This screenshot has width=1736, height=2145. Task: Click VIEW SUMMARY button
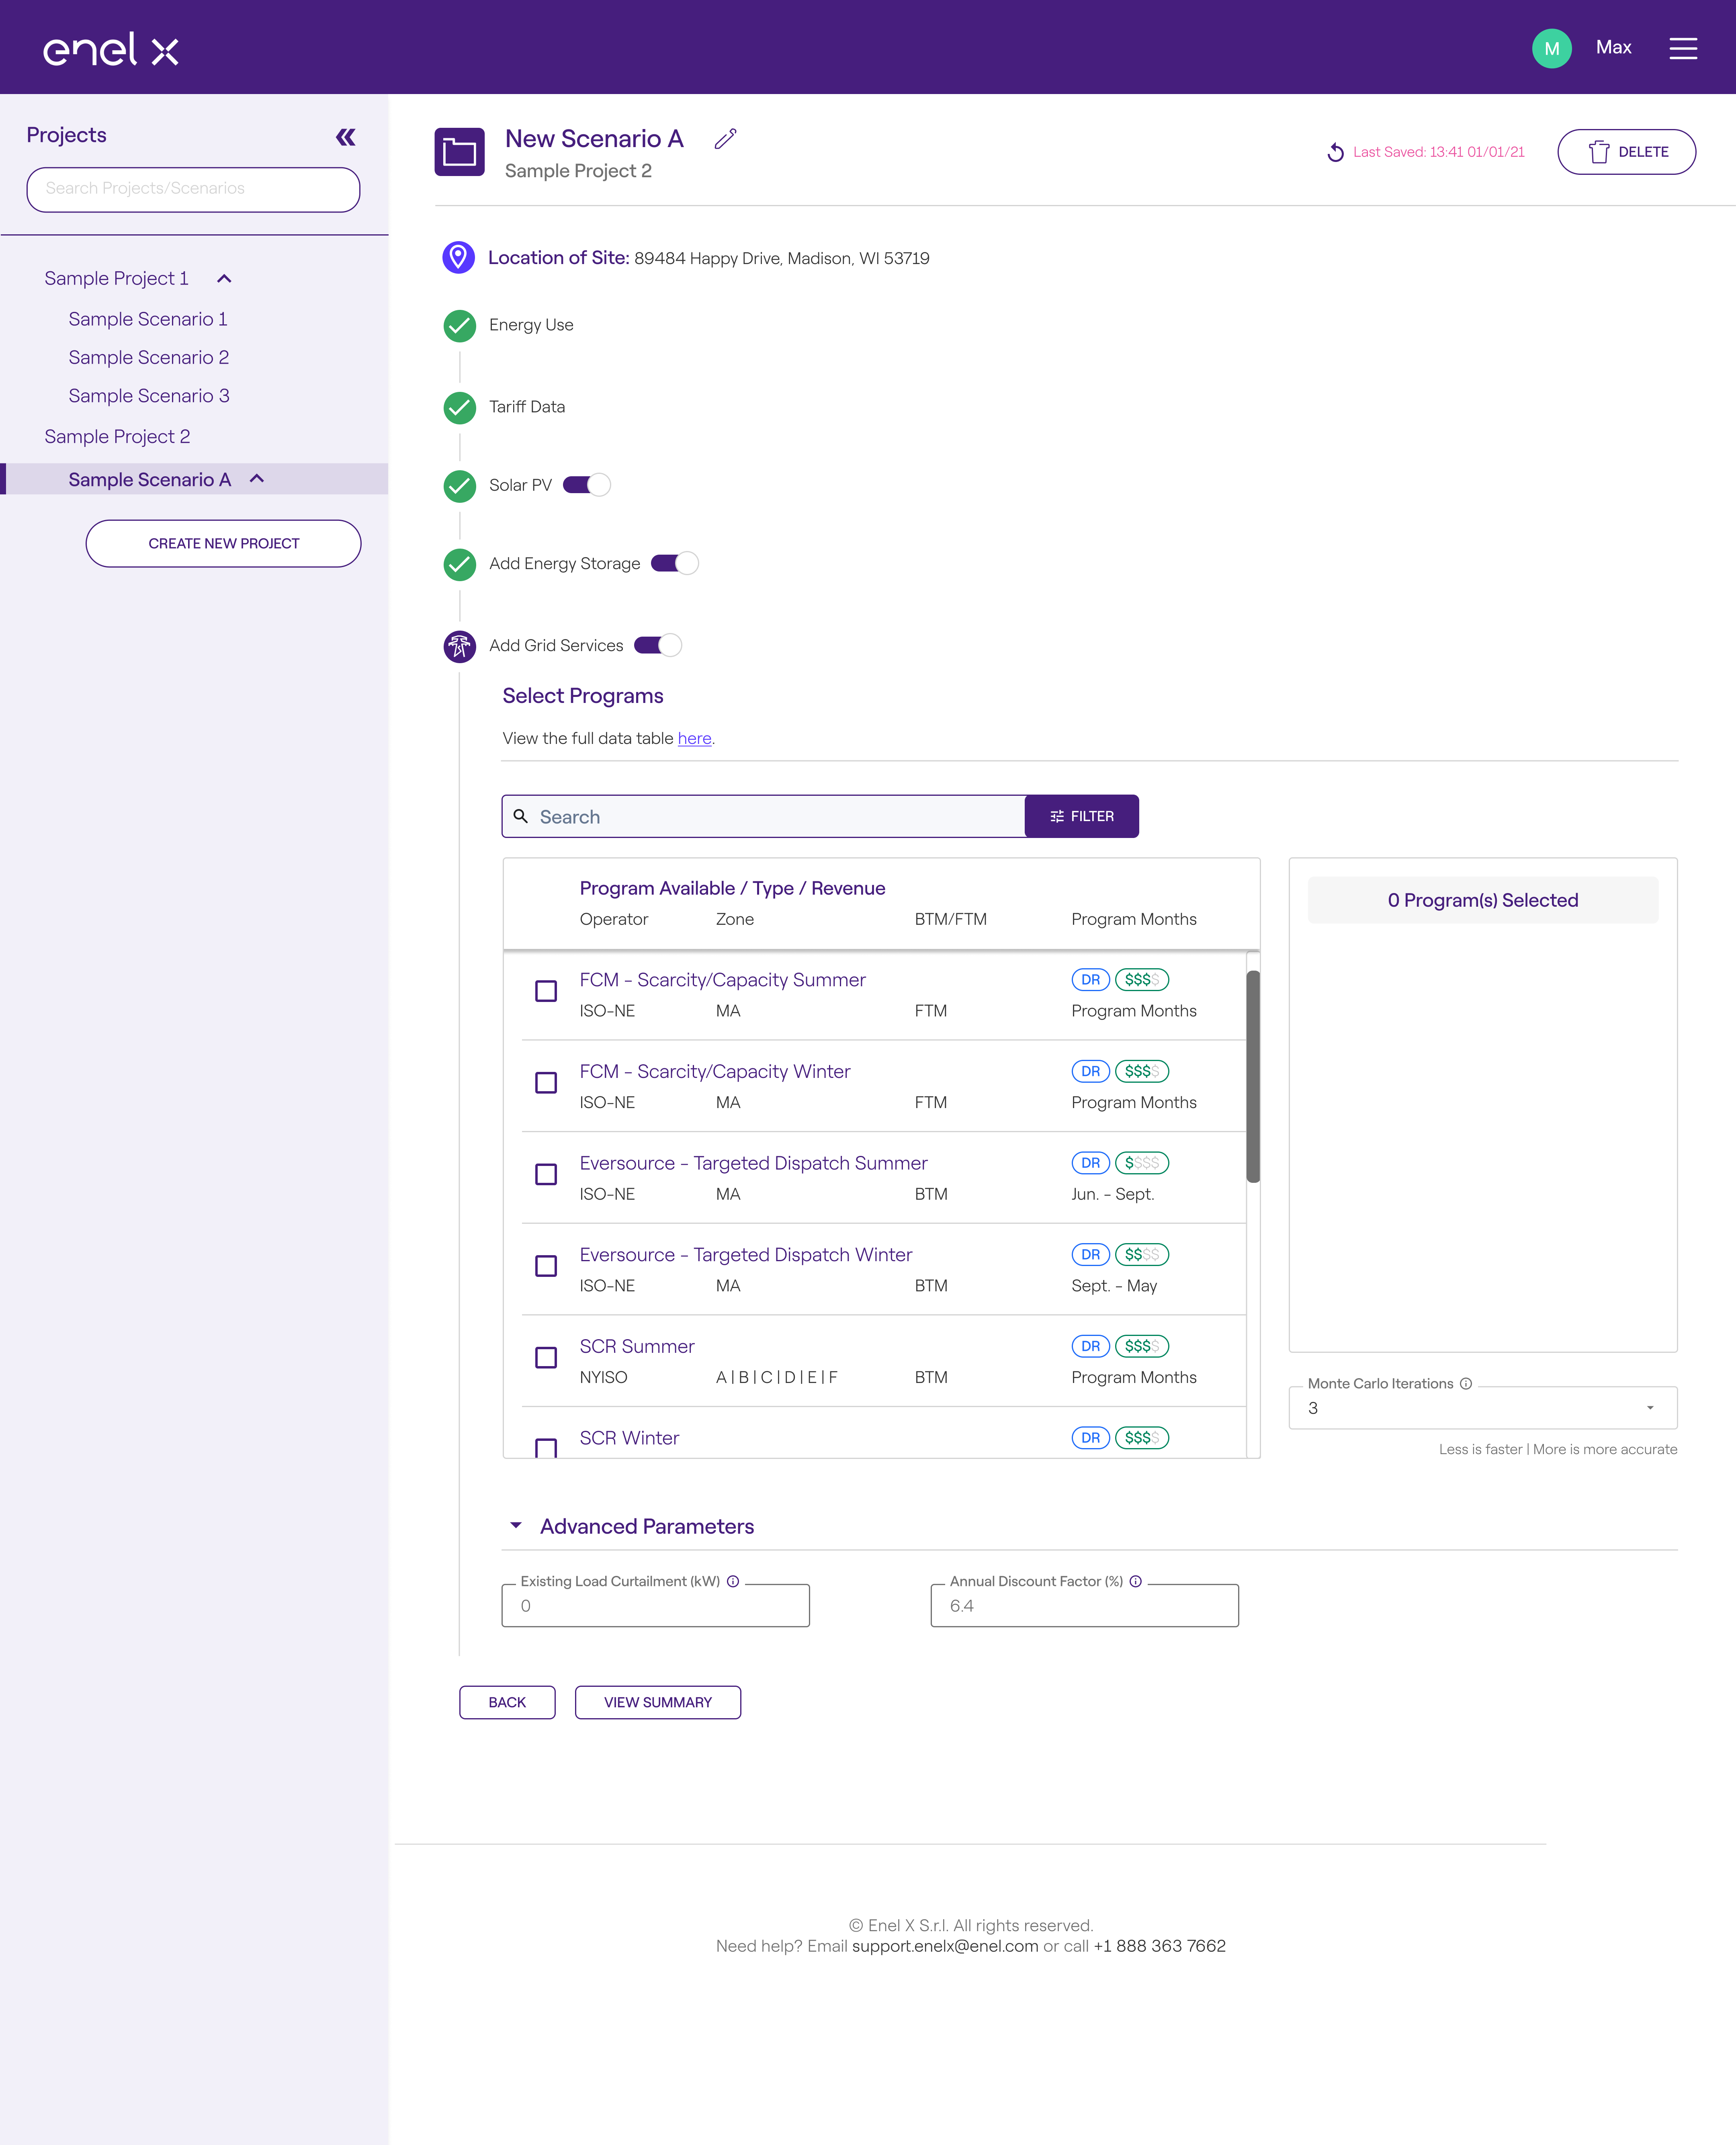pyautogui.click(x=658, y=1702)
